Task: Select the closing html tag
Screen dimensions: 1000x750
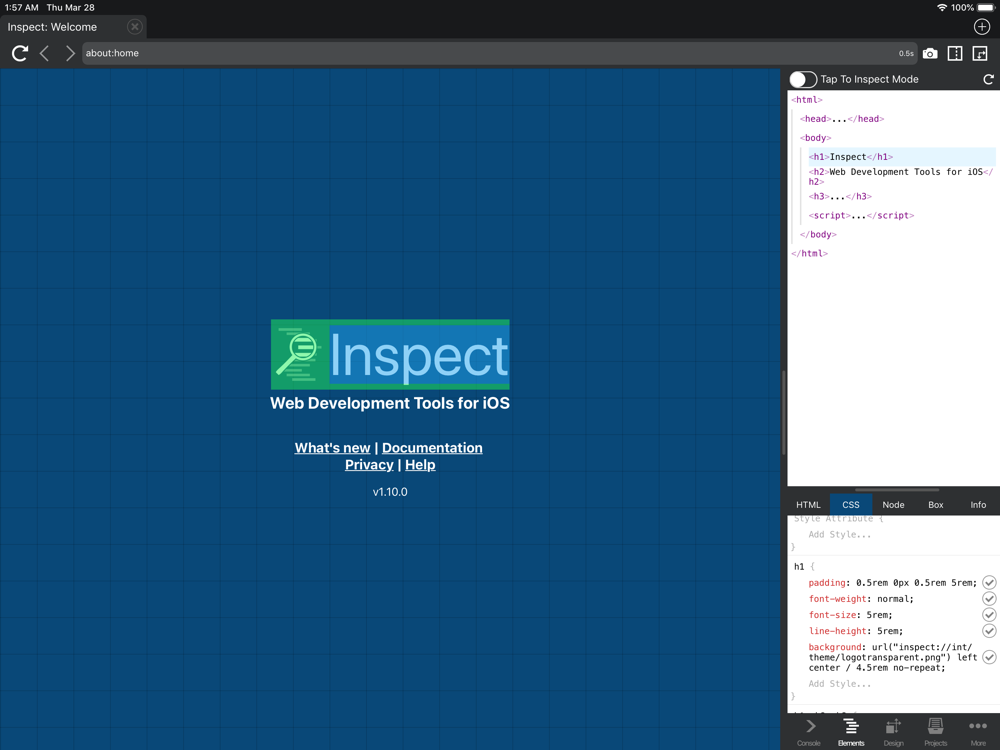Action: click(809, 254)
